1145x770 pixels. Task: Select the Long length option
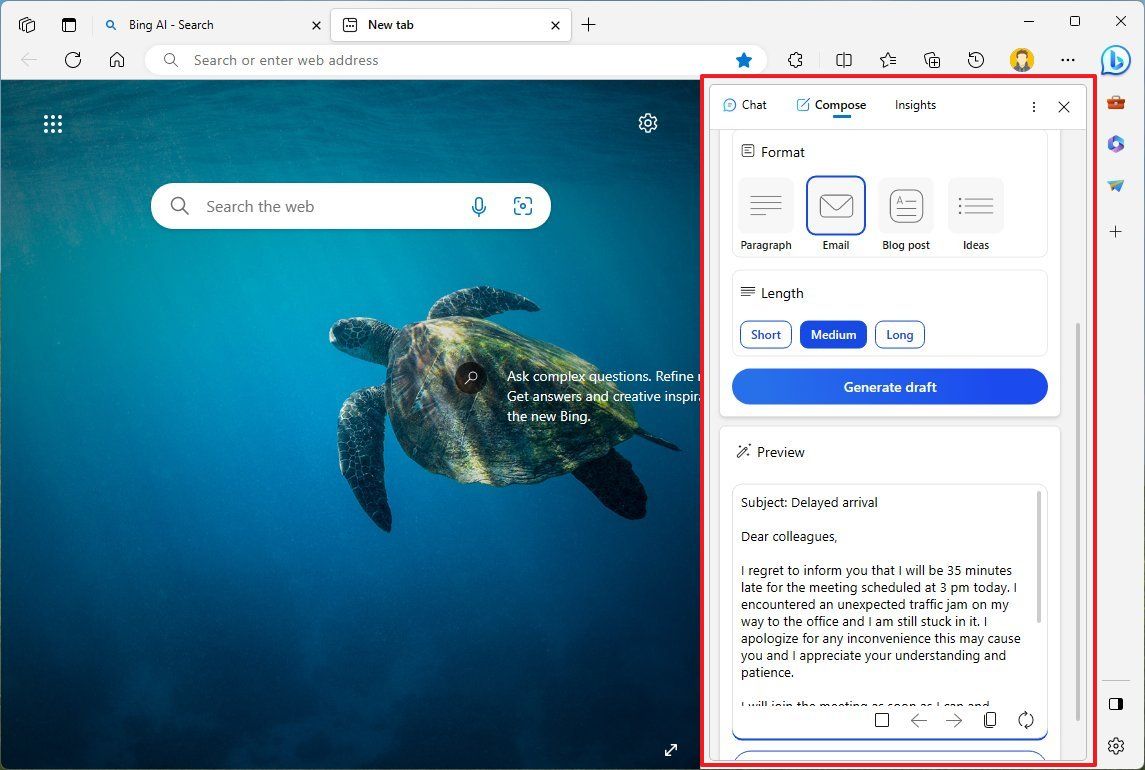pyautogui.click(x=899, y=334)
